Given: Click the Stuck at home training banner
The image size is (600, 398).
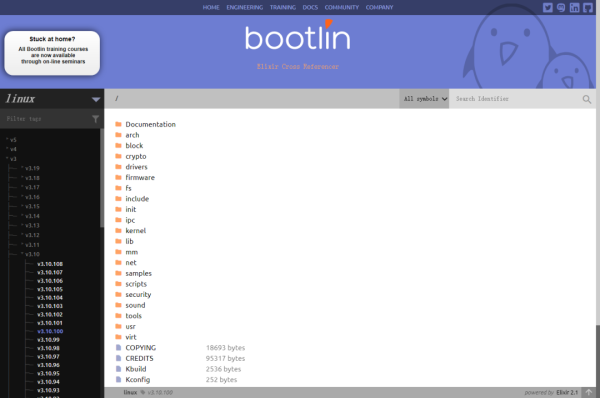Looking at the screenshot, I should click(x=52, y=53).
